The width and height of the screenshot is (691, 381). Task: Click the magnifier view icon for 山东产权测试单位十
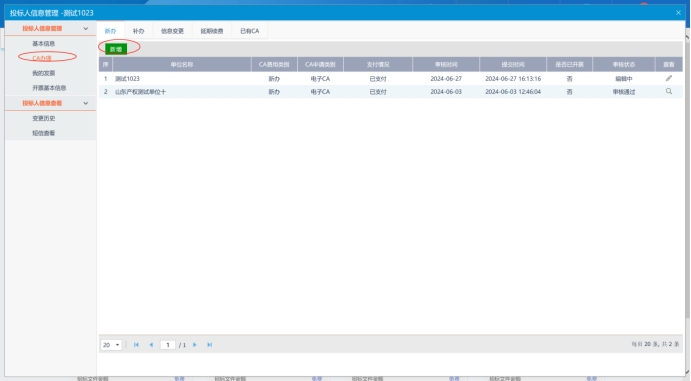(669, 92)
